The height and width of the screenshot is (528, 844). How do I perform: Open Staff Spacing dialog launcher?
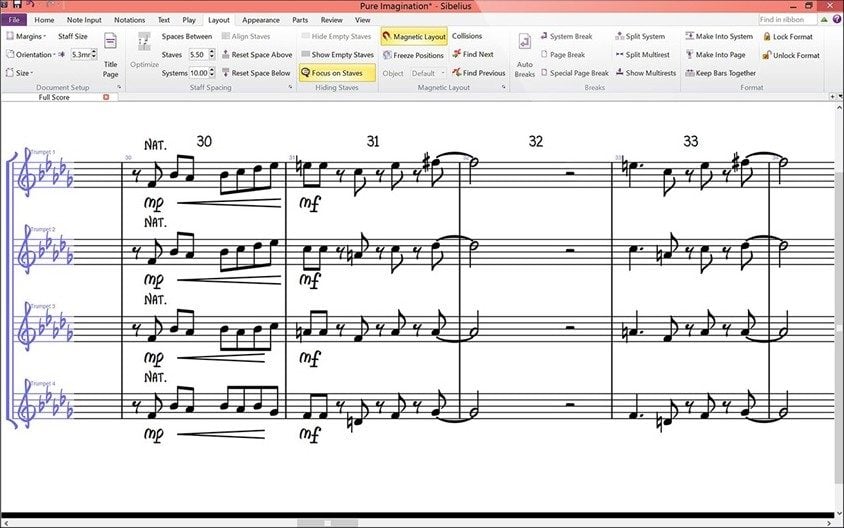(x=291, y=87)
